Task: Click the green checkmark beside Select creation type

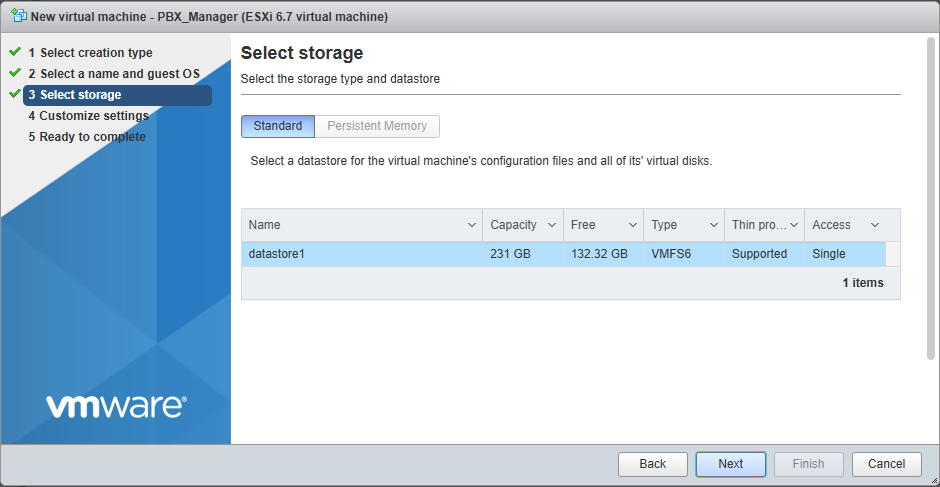Action: tap(15, 52)
